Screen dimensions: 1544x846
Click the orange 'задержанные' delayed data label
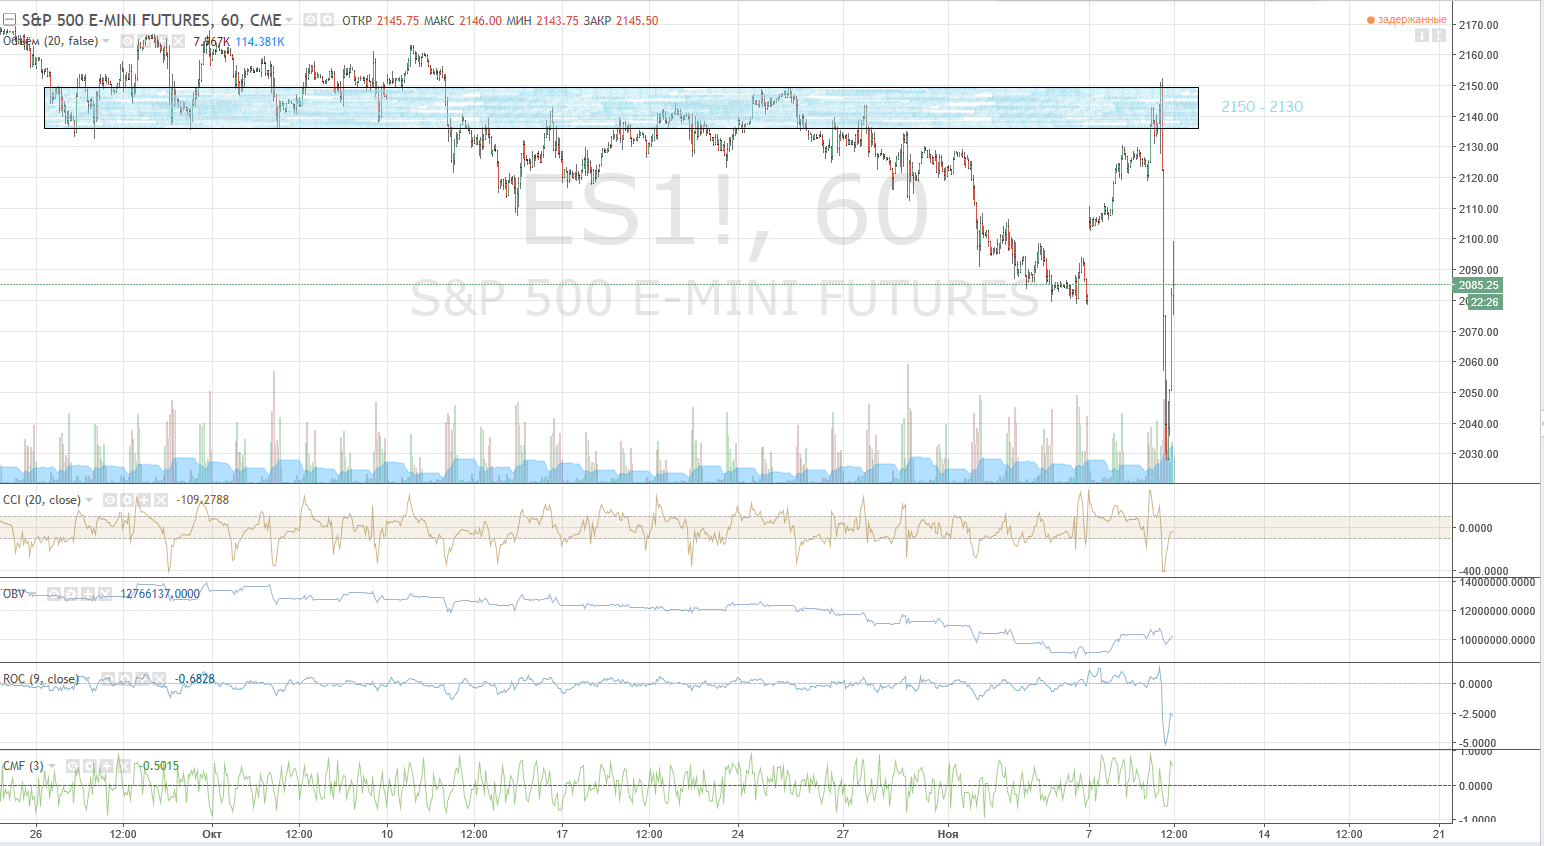coord(1411,20)
